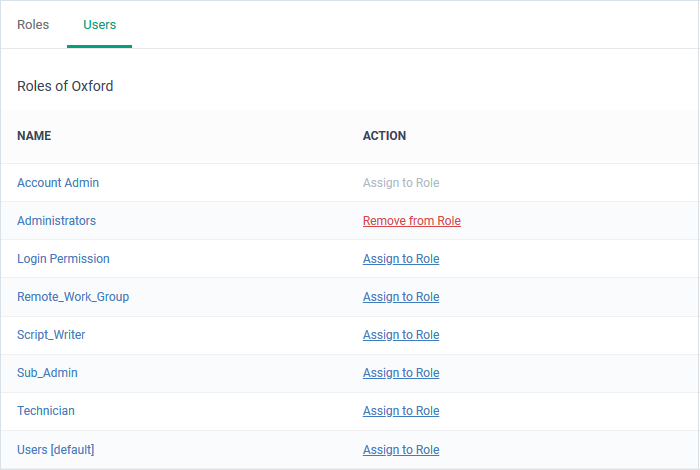Open the Technician role

tap(46, 410)
